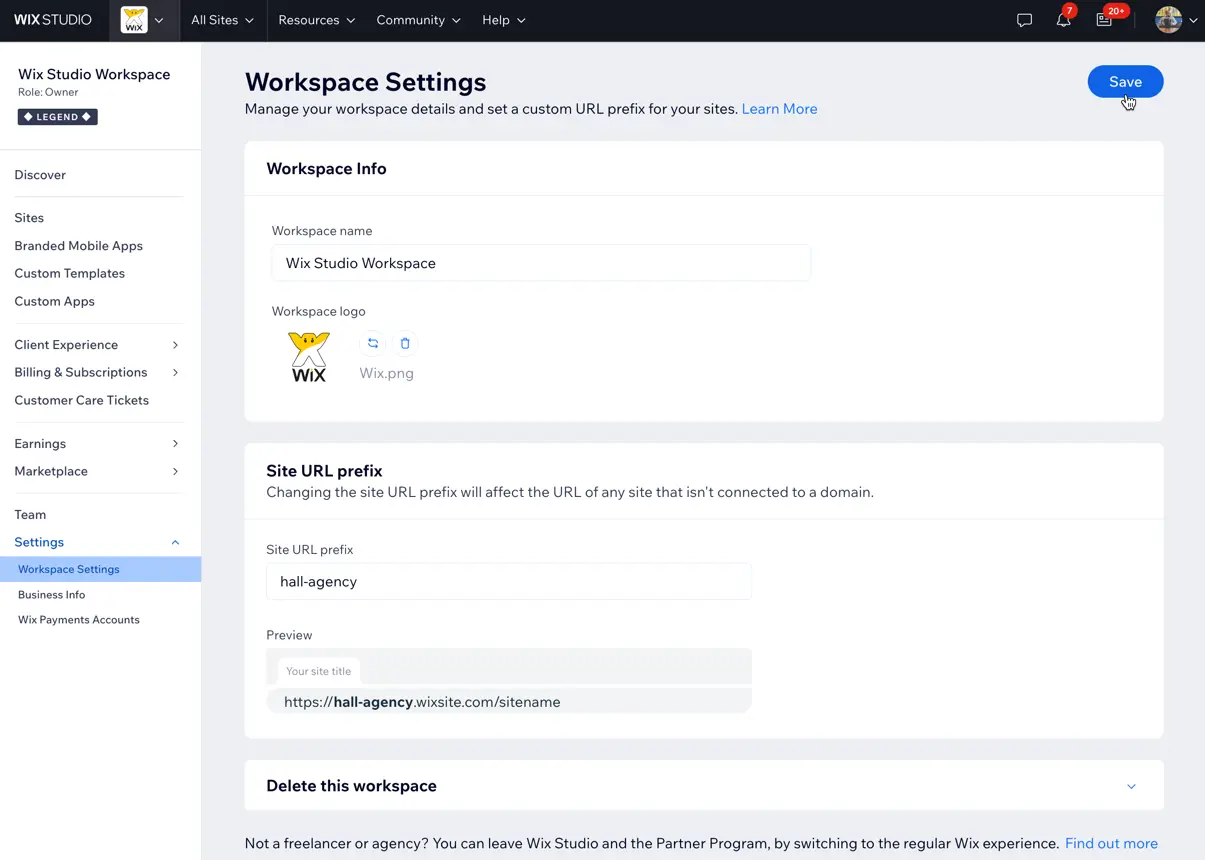Open the Team page
This screenshot has height=860, width=1205.
30,515
